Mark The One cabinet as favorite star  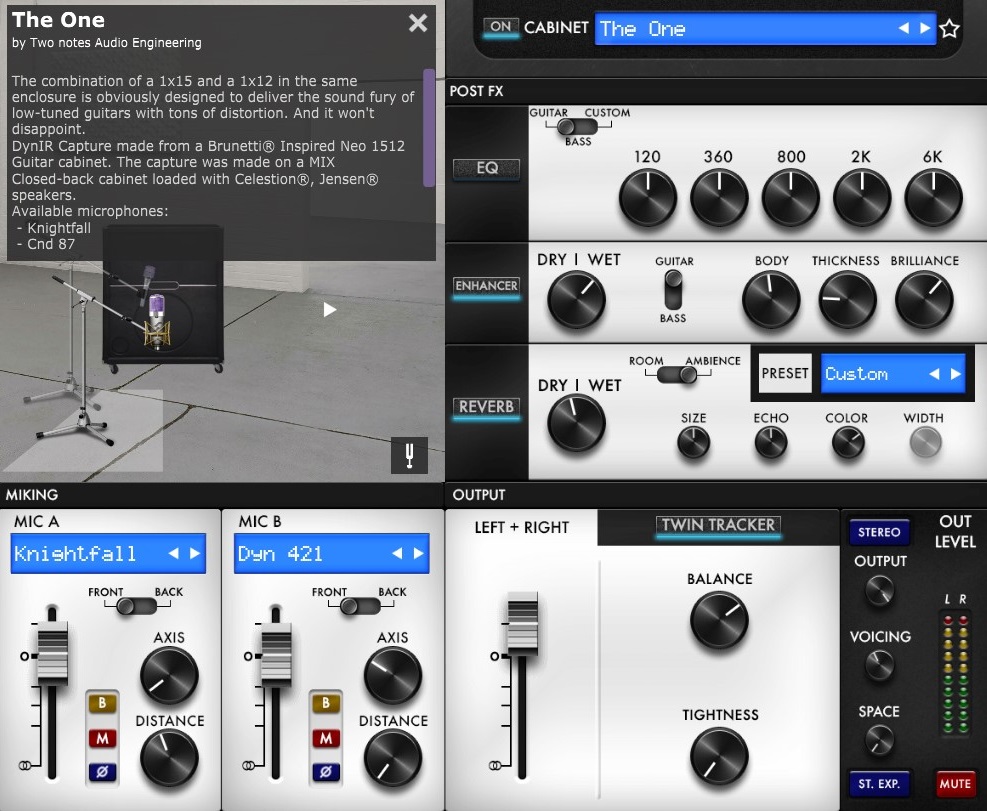(x=949, y=28)
